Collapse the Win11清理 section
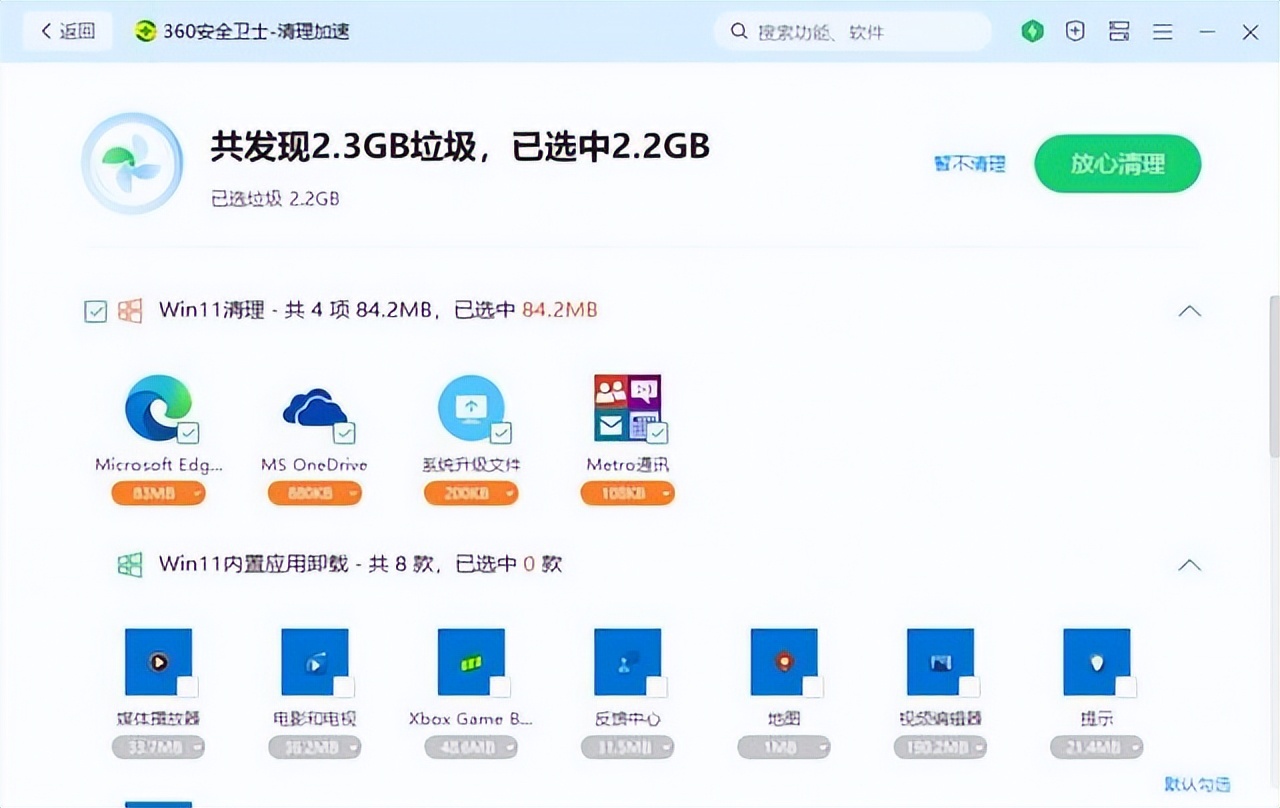Viewport: 1280px width, 808px height. pyautogui.click(x=1189, y=311)
